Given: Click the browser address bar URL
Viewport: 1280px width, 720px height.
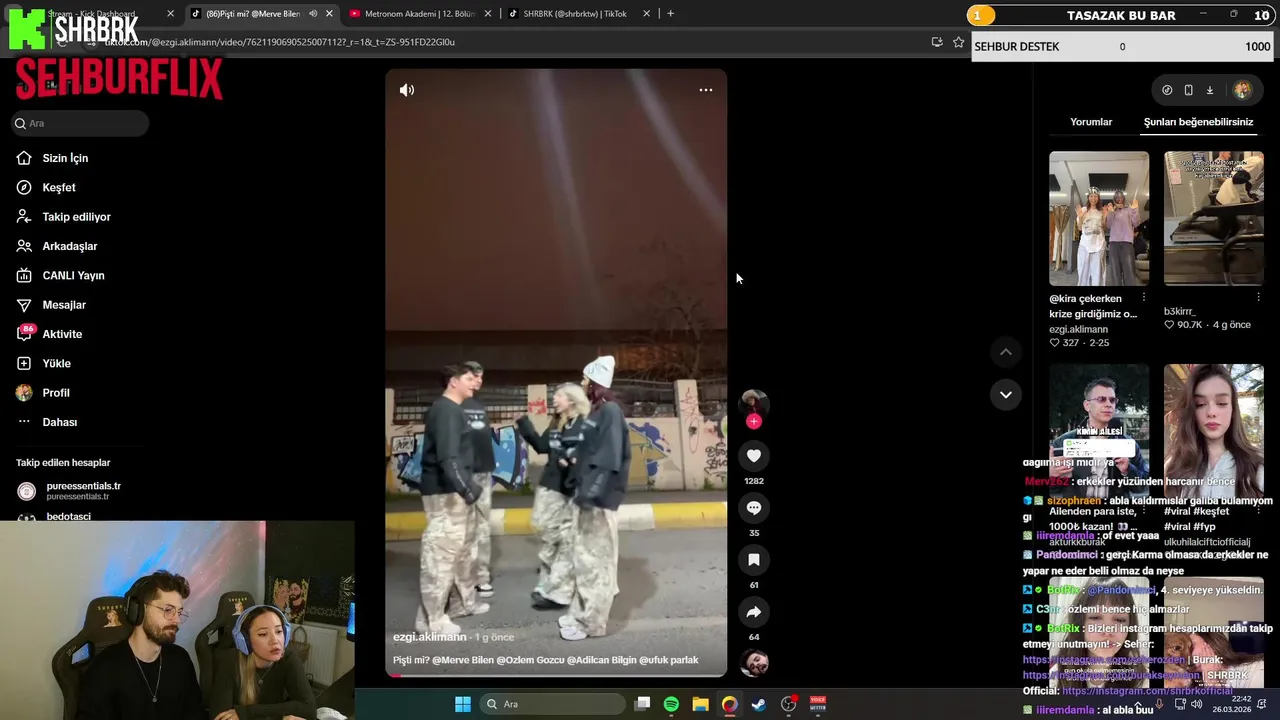Looking at the screenshot, I should [x=280, y=42].
